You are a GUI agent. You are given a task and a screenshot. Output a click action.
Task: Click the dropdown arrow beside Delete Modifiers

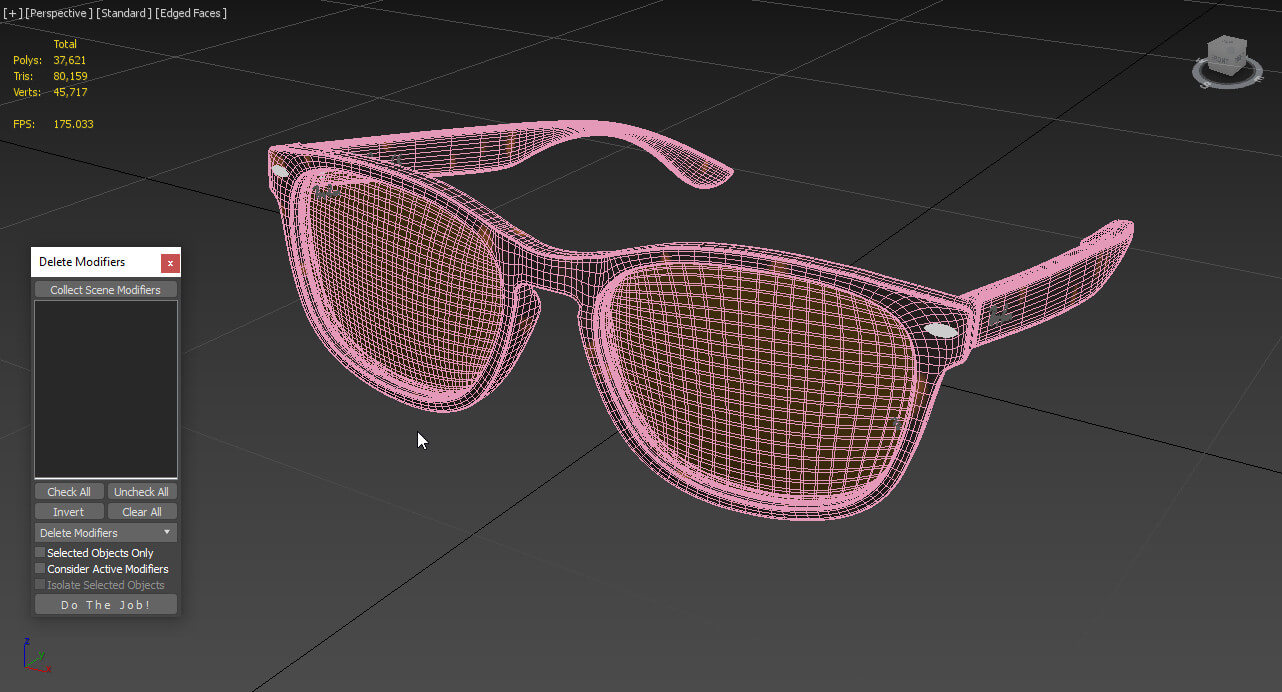[167, 533]
